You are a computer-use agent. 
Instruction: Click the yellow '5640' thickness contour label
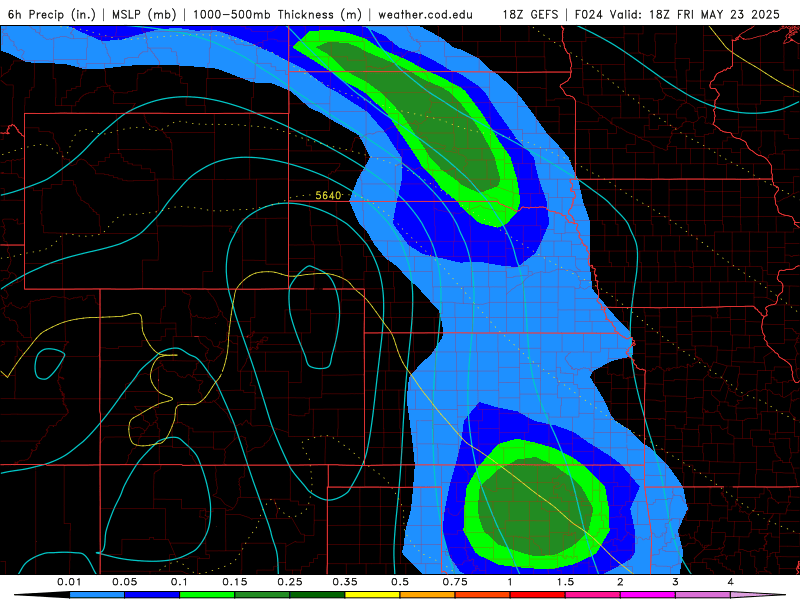coord(328,195)
